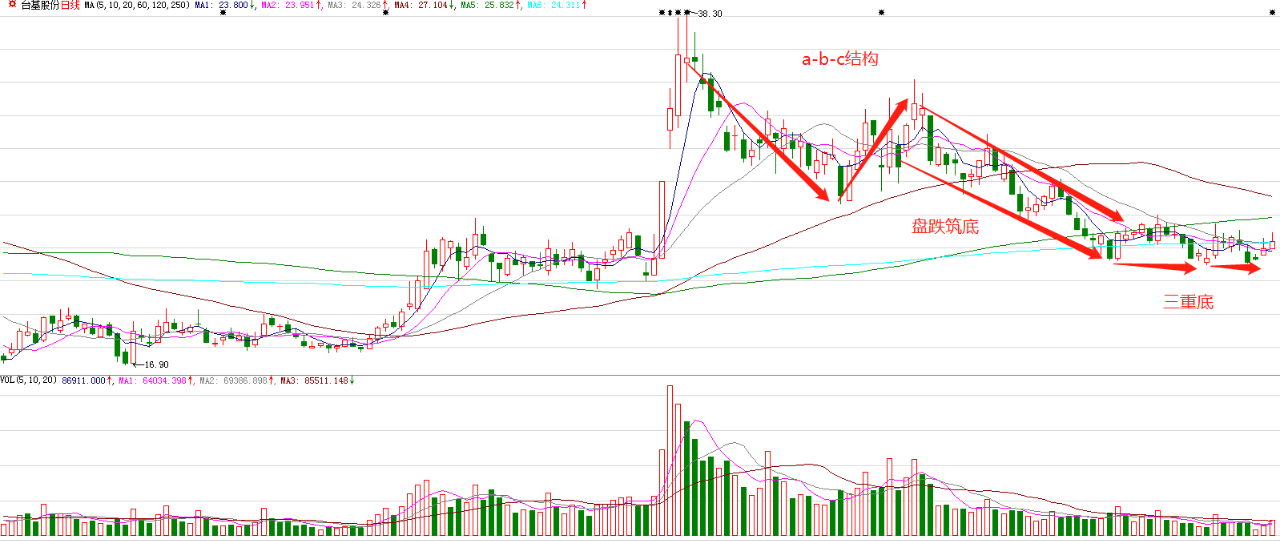This screenshot has width=1280, height=541.
Task: Select the volume value 86911.000
Action: click(x=85, y=381)
